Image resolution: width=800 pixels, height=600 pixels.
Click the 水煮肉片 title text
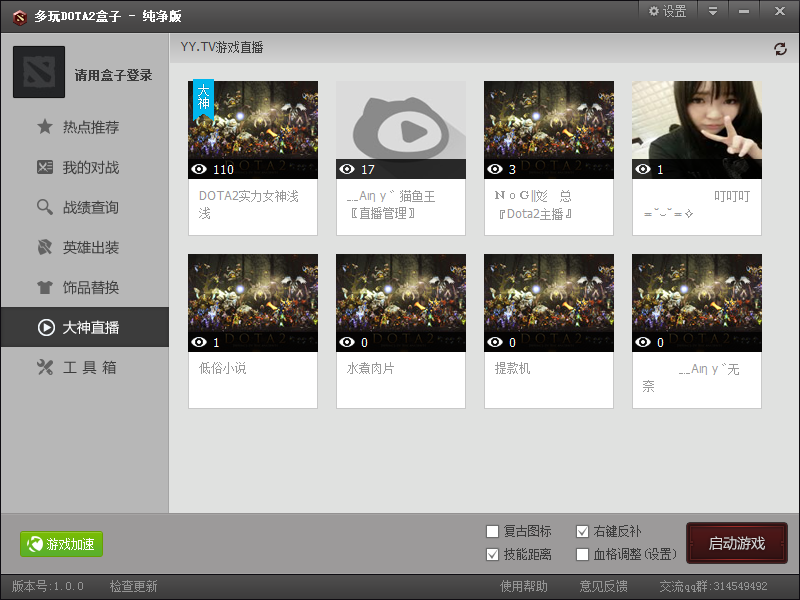point(370,368)
